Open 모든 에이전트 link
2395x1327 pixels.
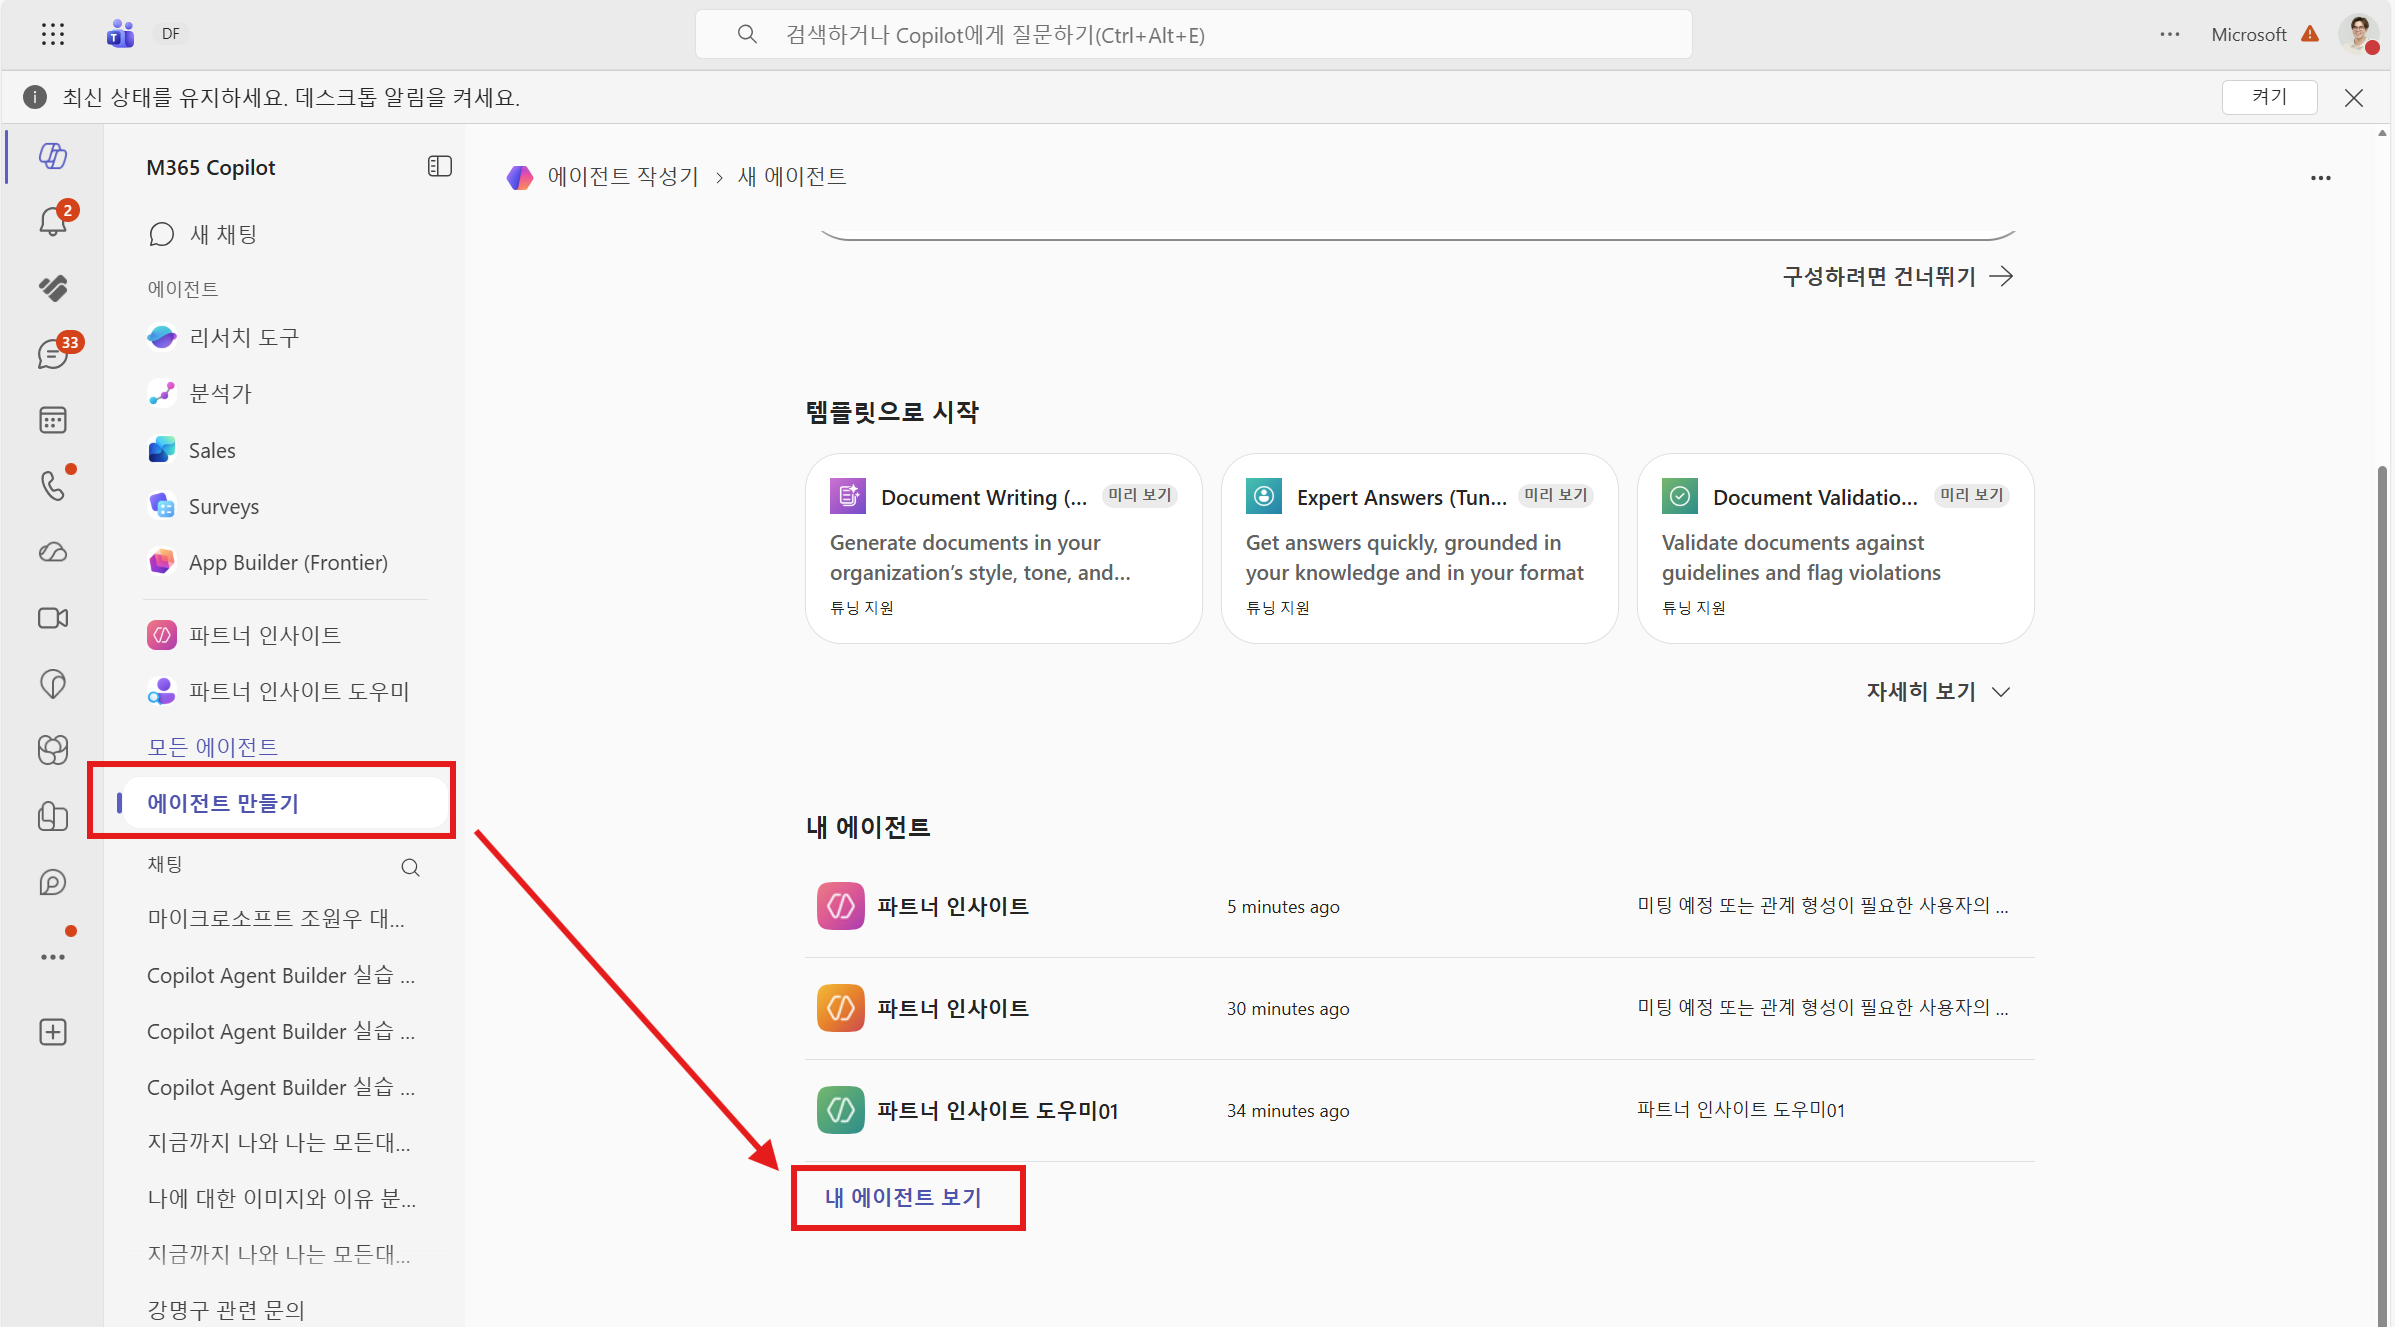click(x=212, y=746)
